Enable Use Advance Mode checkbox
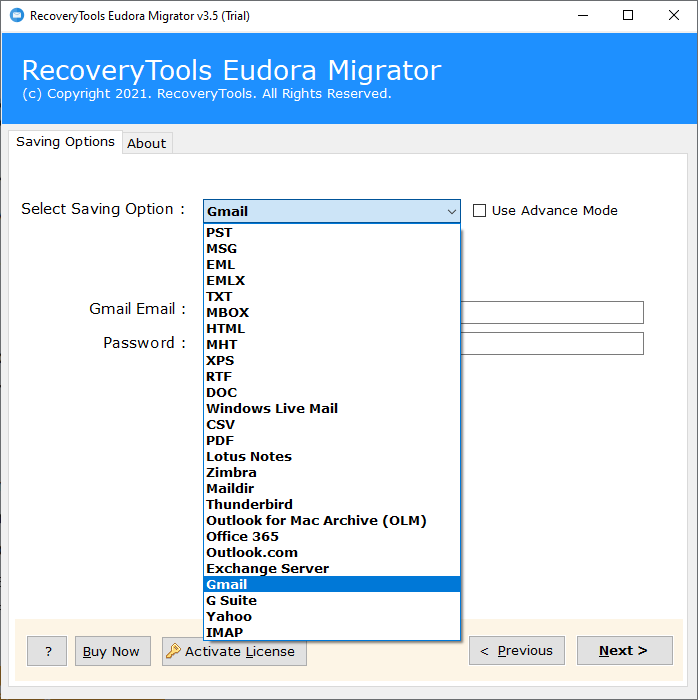Screen dimensions: 698x700 pyautogui.click(x=479, y=210)
